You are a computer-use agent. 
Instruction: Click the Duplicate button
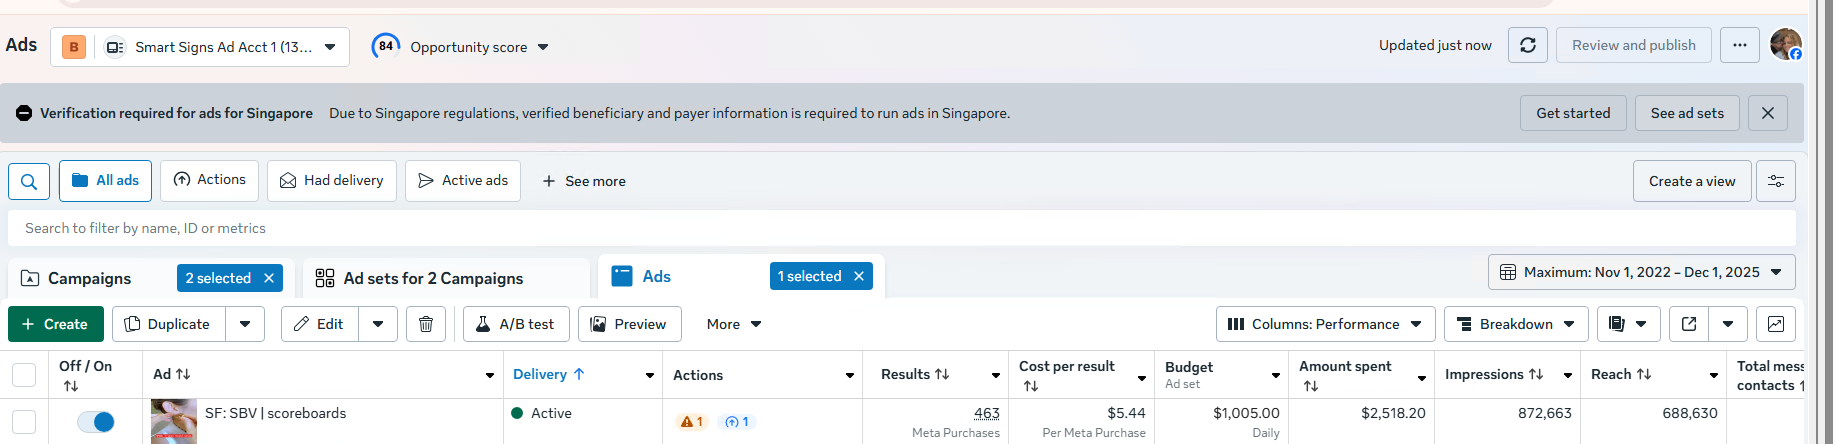(169, 324)
